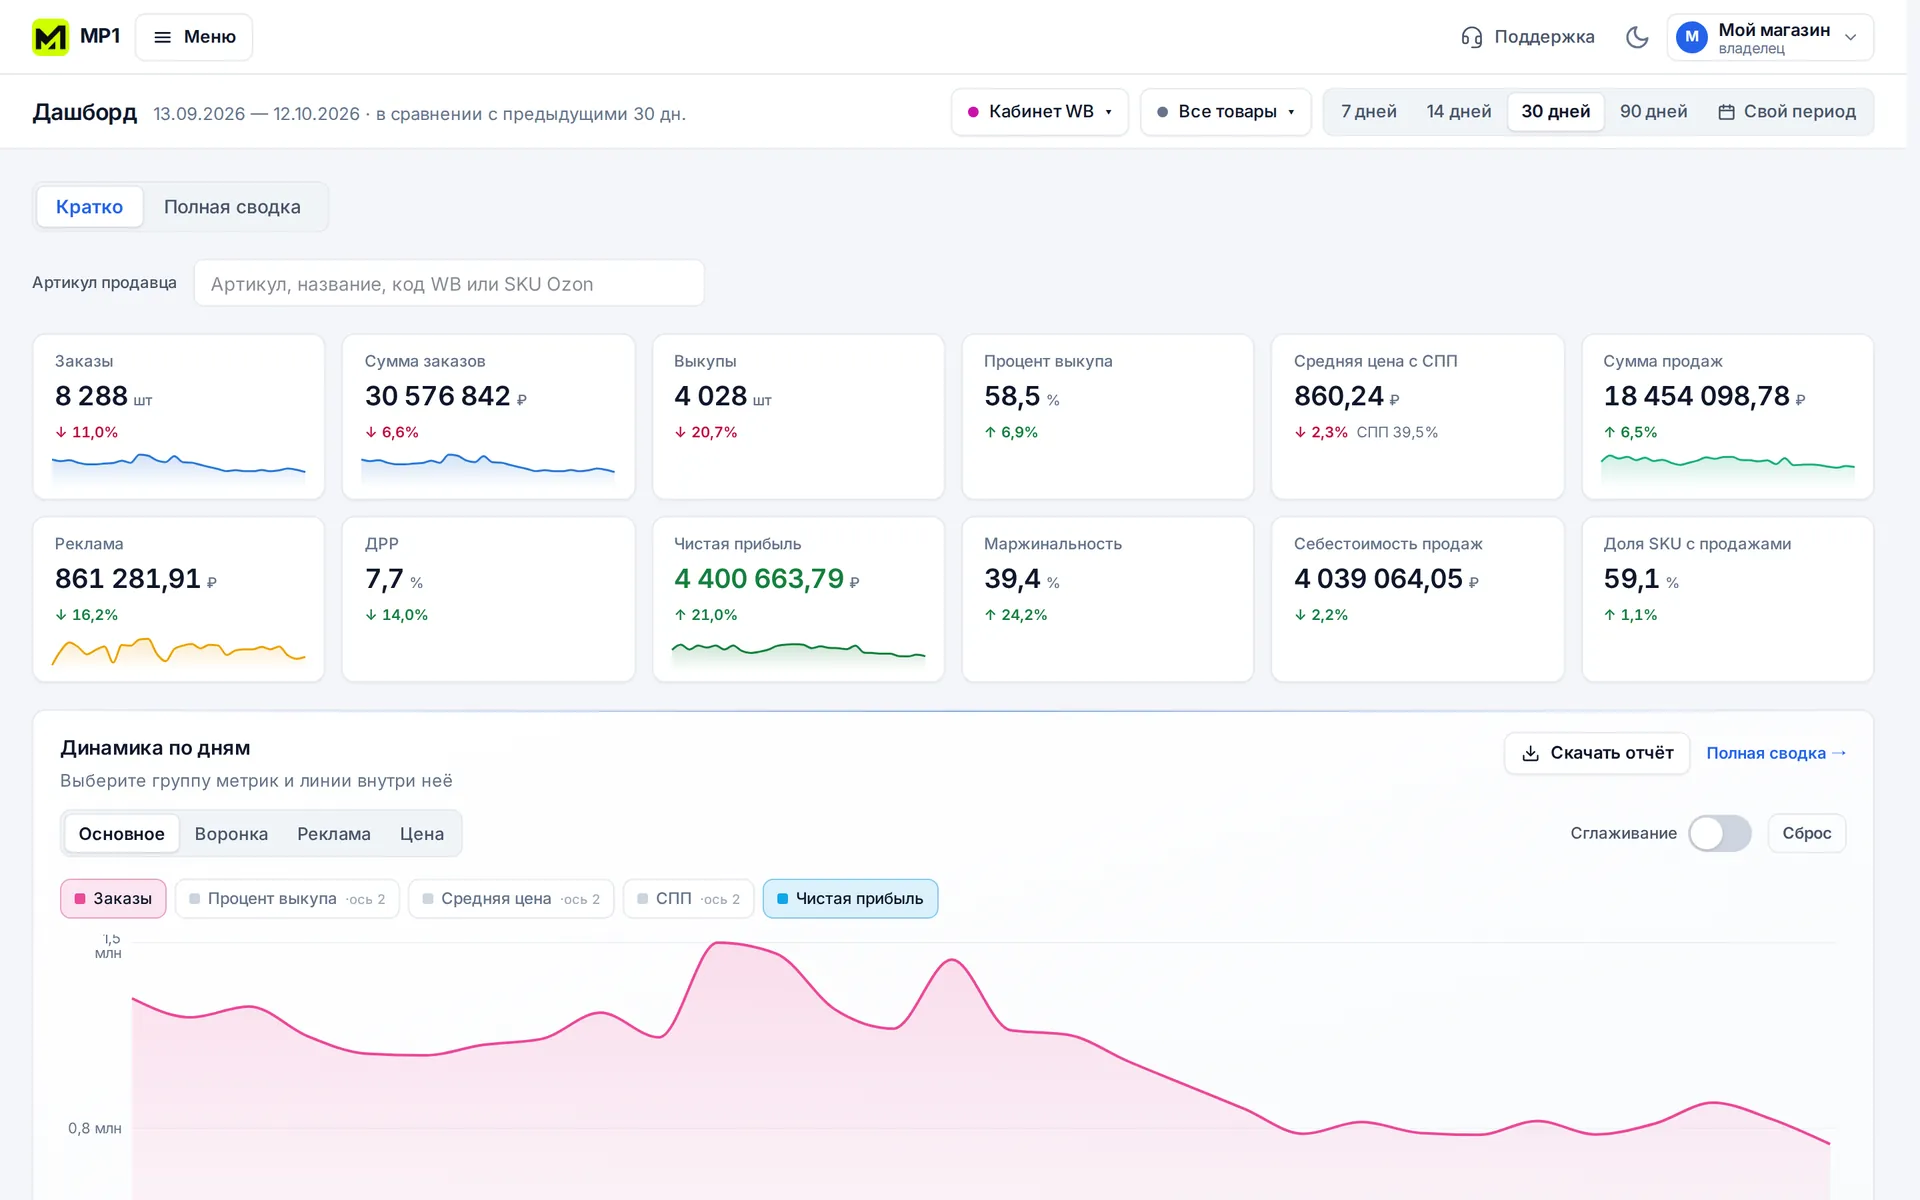
Task: Select the 90 дней period
Action: click(x=1653, y=112)
